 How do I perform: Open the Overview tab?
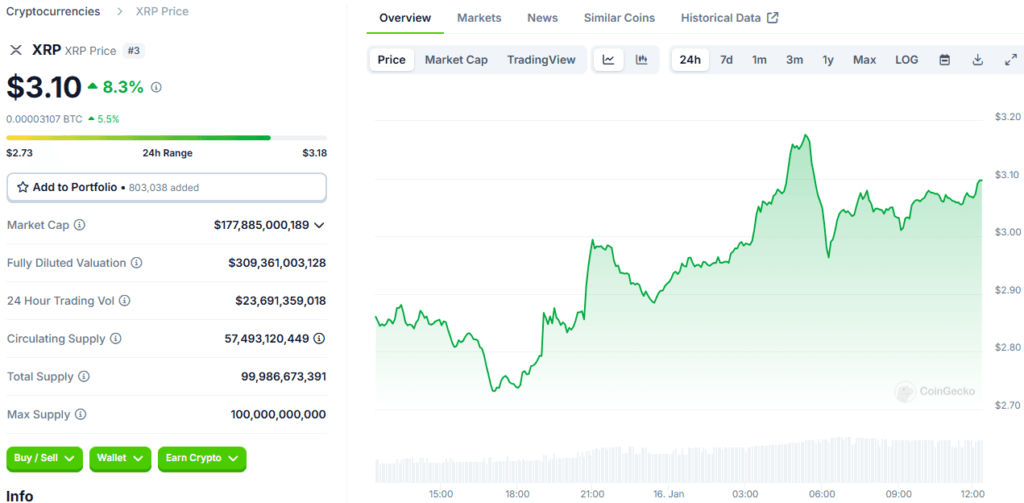click(405, 18)
